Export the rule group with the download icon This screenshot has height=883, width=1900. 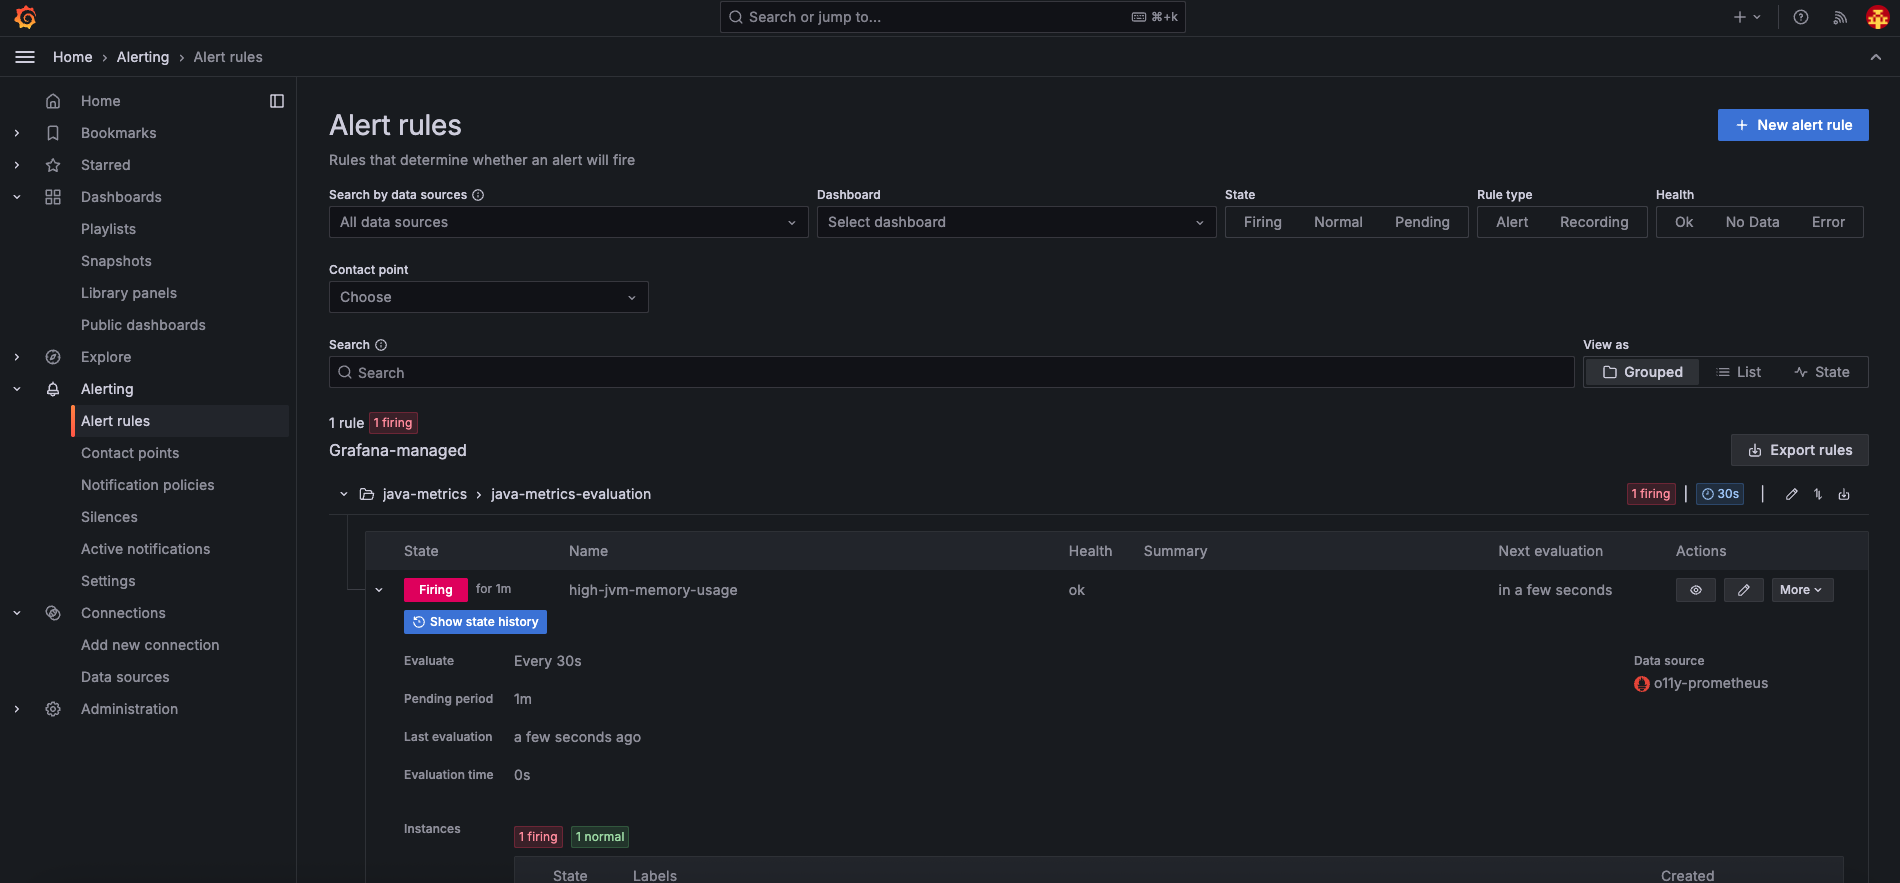click(1844, 494)
